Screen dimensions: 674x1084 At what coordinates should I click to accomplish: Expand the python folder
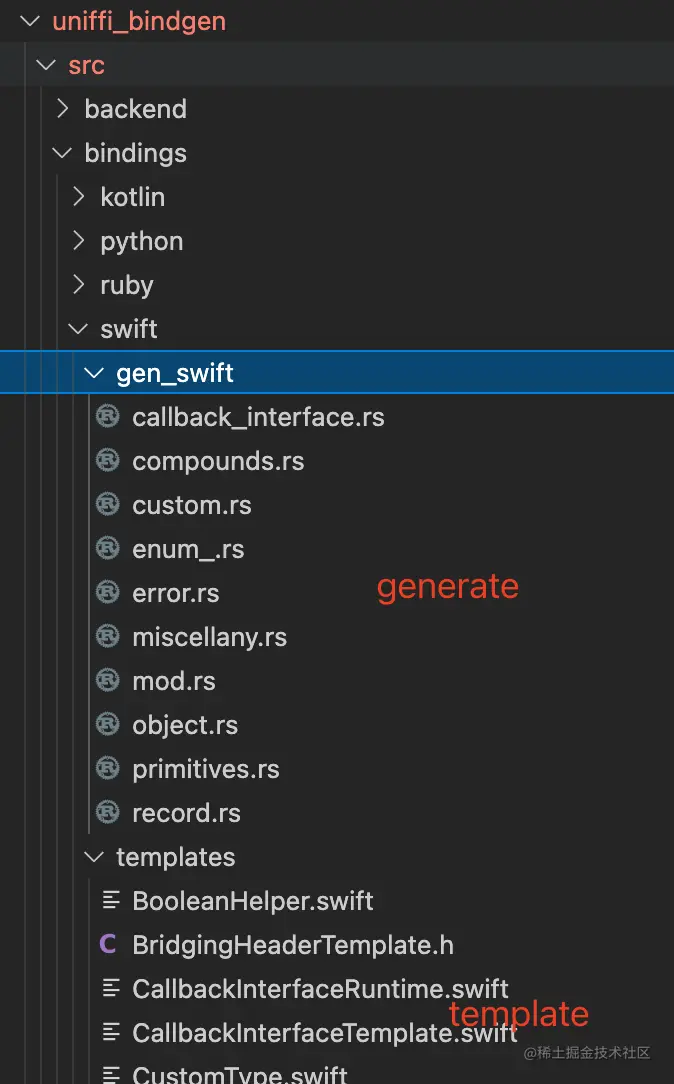[x=79, y=241]
